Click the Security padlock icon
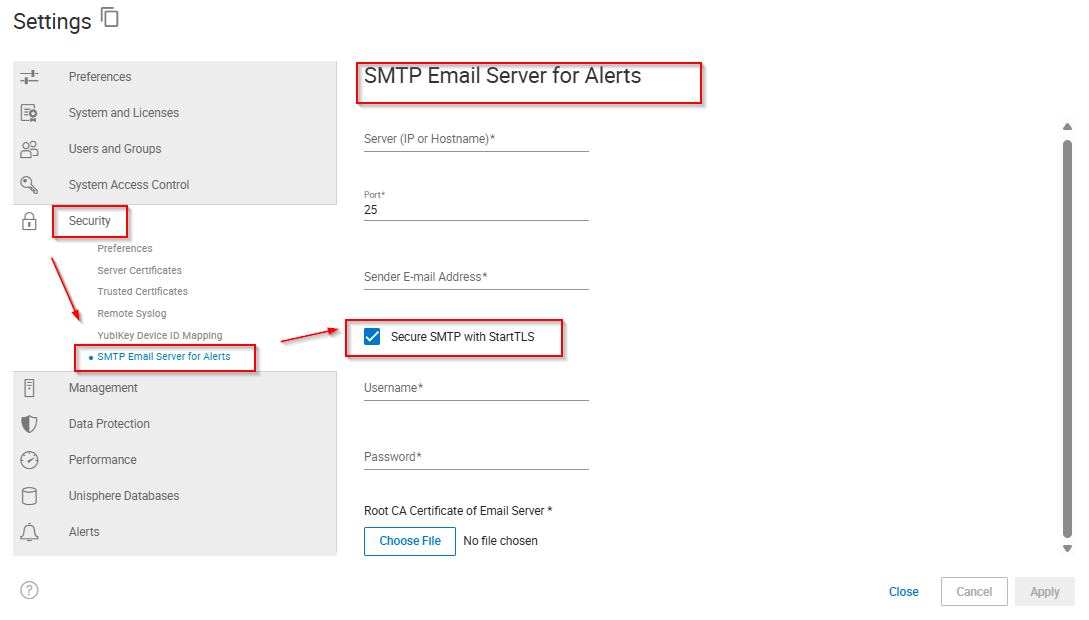 (30, 220)
